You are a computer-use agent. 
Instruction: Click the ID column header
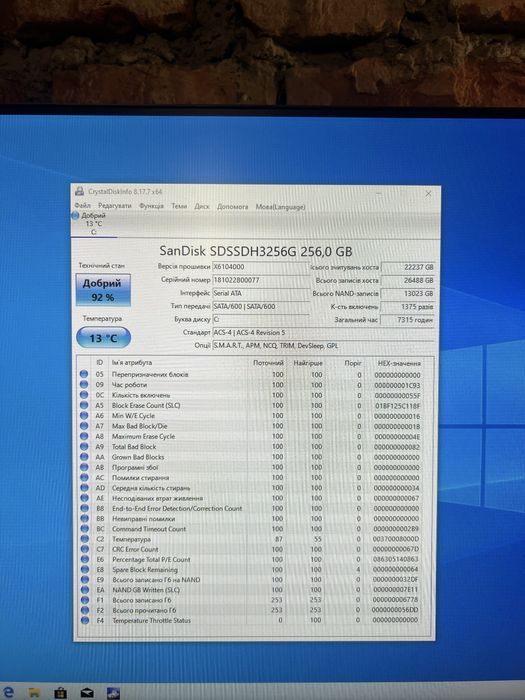tap(100, 362)
